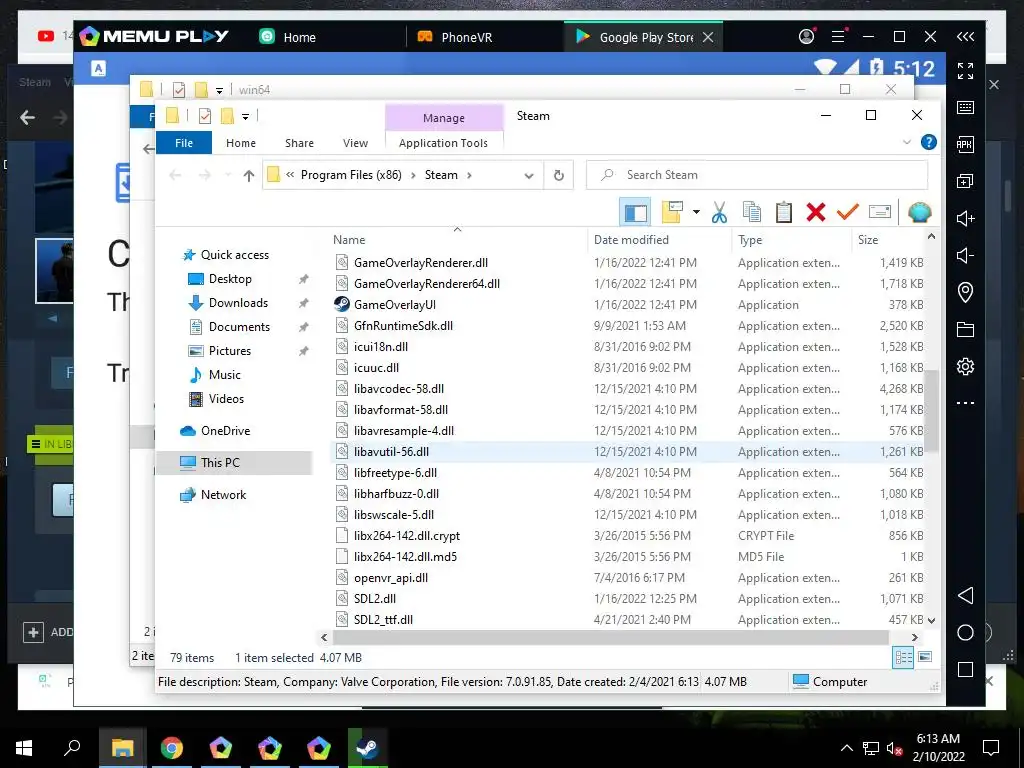Open Explorer Help question mark icon

[x=928, y=142]
